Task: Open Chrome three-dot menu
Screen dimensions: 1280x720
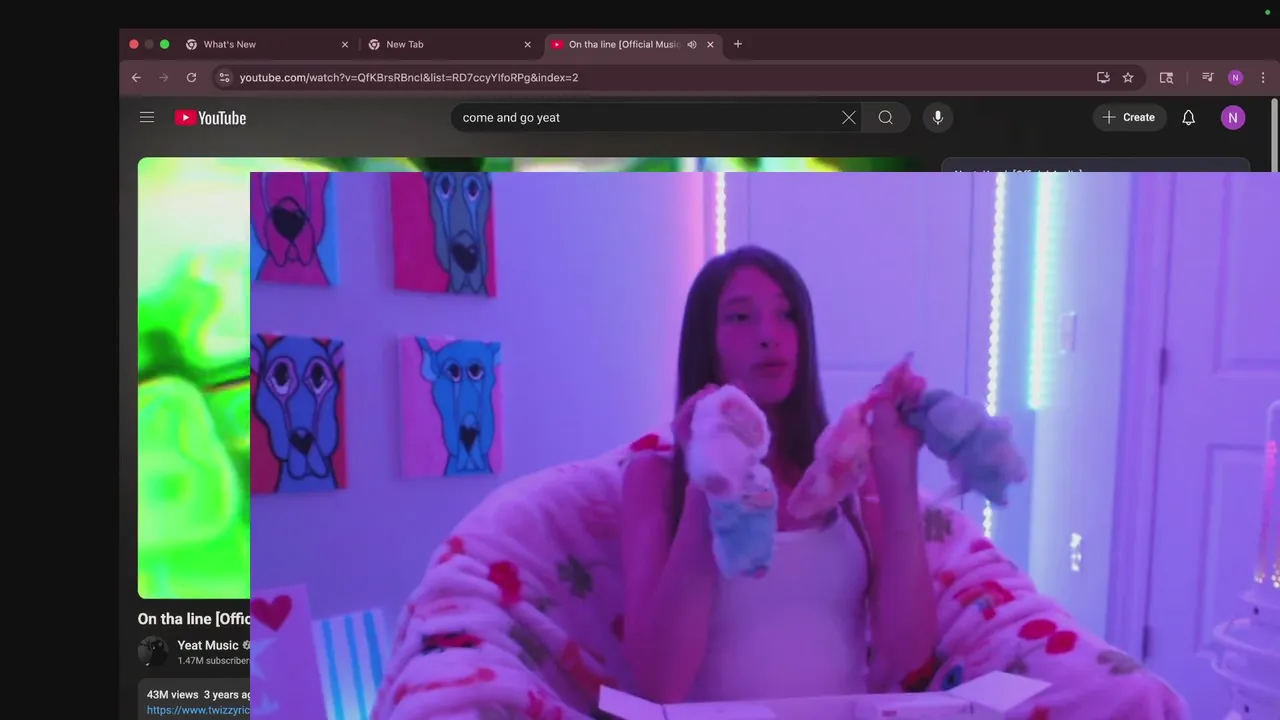Action: coord(1263,77)
